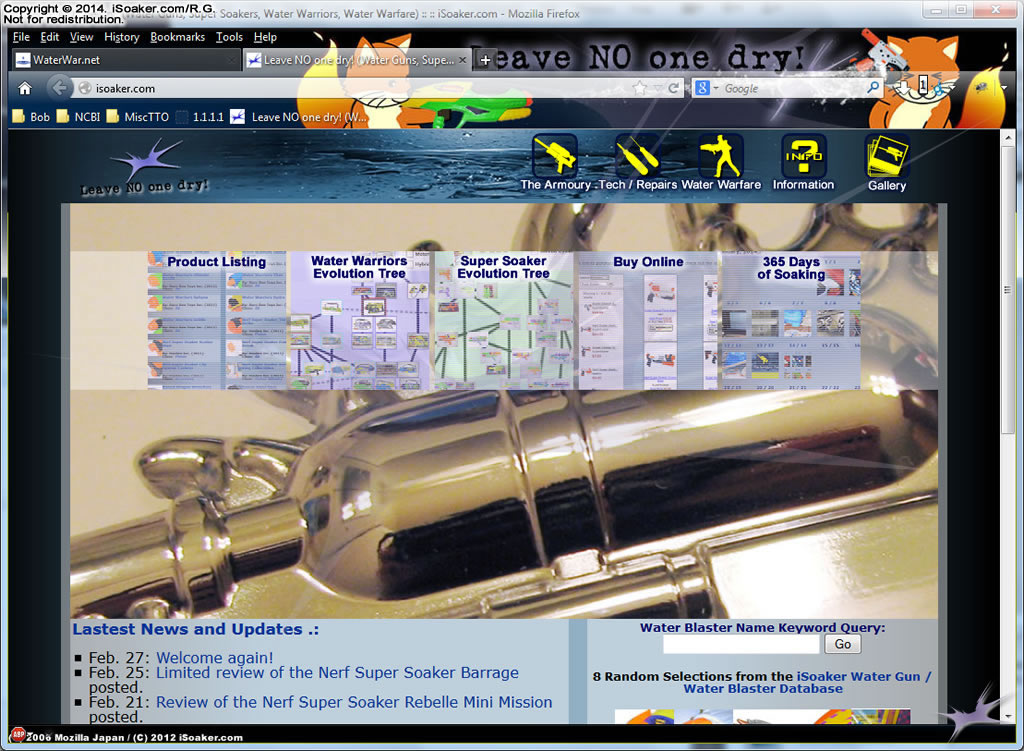1024x751 pixels.
Task: Open the MiscTTO bookmarks folder
Action: (x=138, y=117)
